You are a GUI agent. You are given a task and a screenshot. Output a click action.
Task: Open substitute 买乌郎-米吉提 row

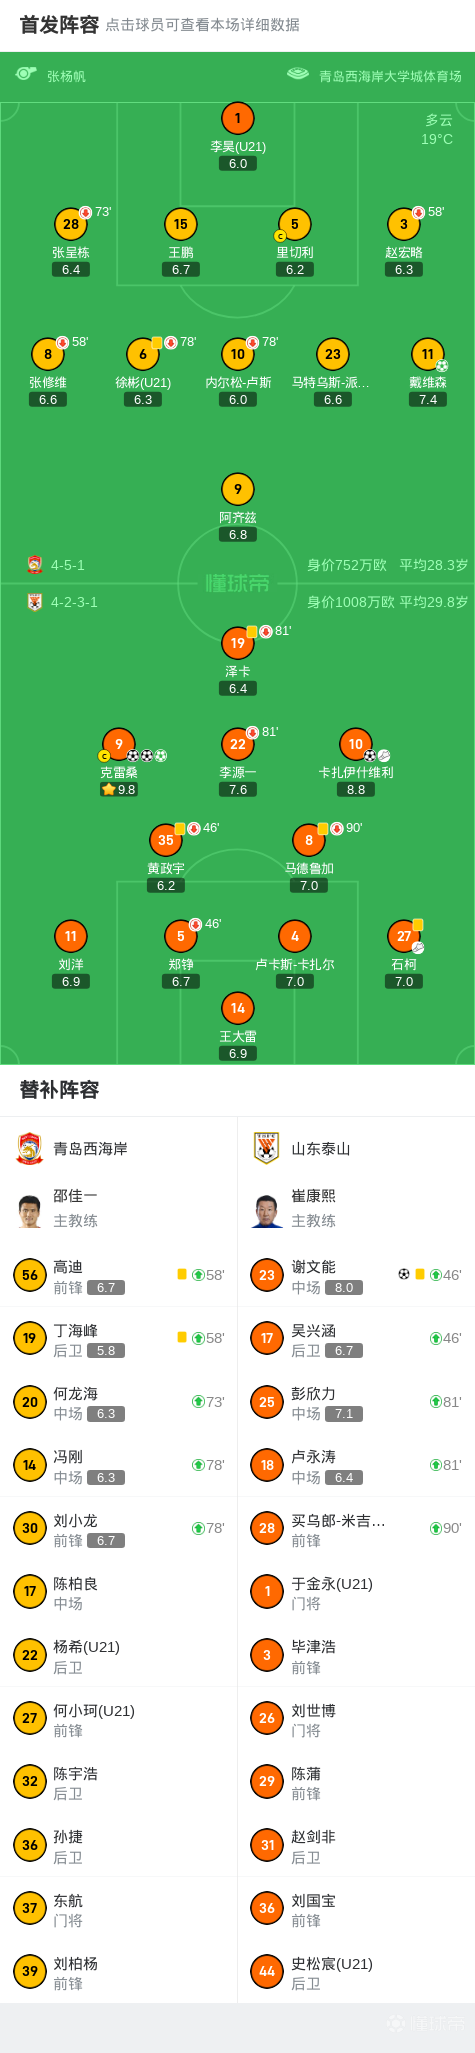click(x=356, y=1528)
